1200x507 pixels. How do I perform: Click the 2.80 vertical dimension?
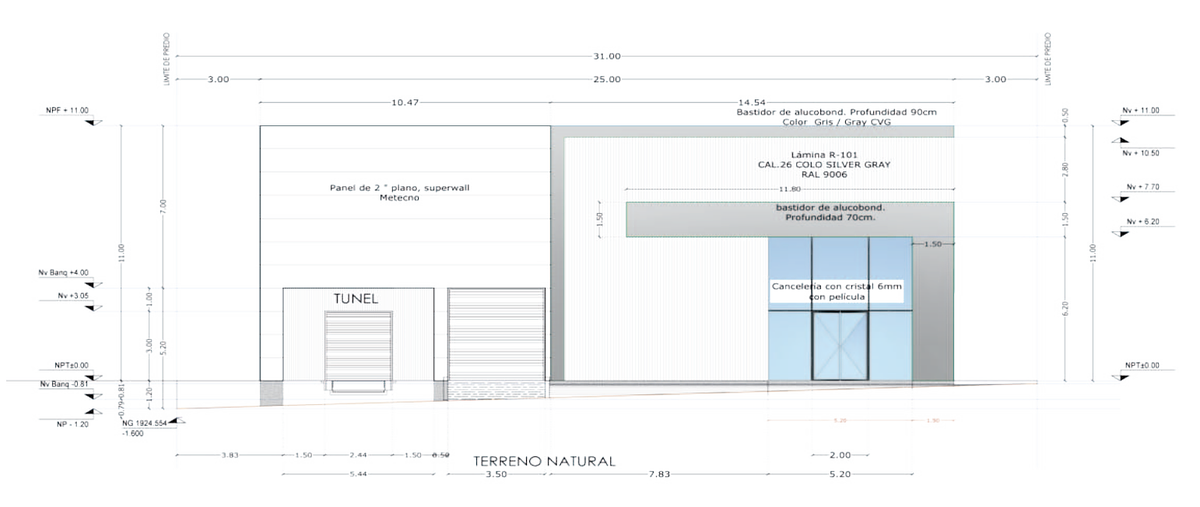pos(1064,169)
